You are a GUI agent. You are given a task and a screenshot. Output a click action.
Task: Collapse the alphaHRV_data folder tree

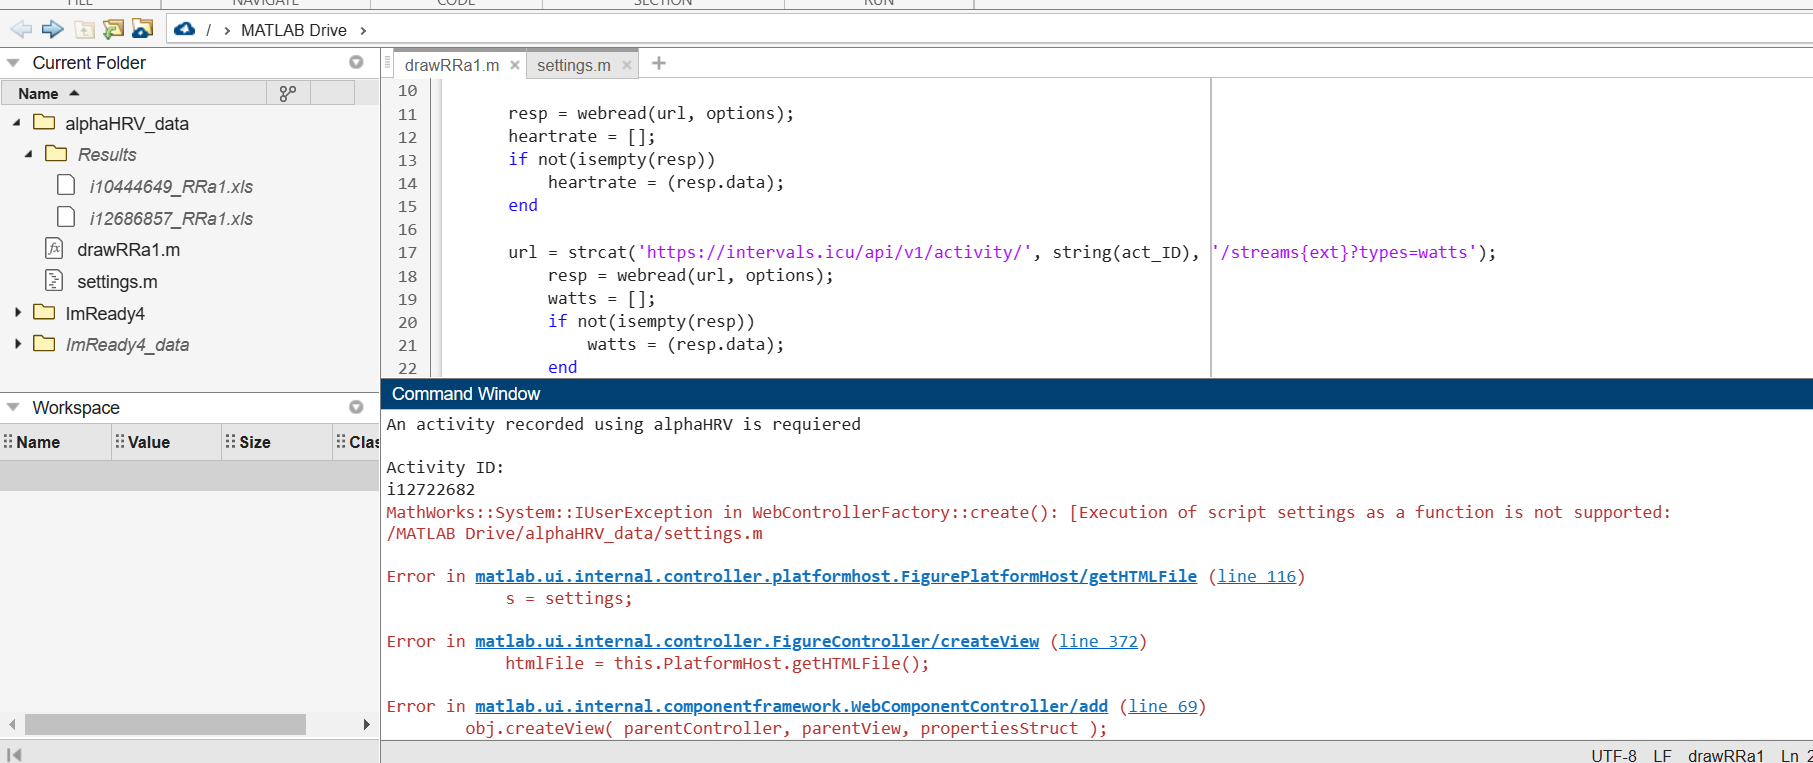(x=16, y=123)
